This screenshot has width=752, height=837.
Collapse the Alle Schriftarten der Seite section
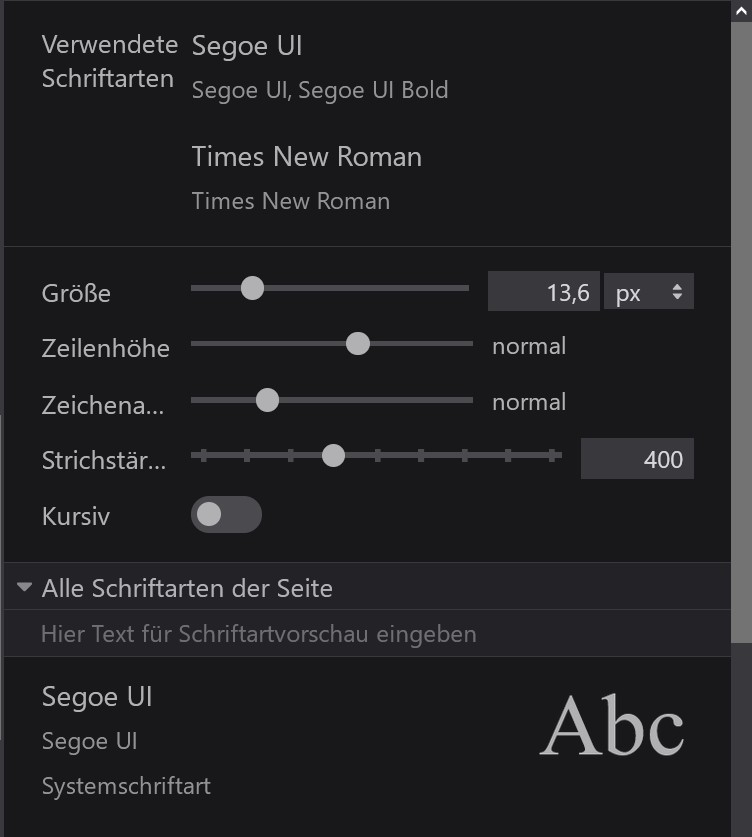(25, 588)
